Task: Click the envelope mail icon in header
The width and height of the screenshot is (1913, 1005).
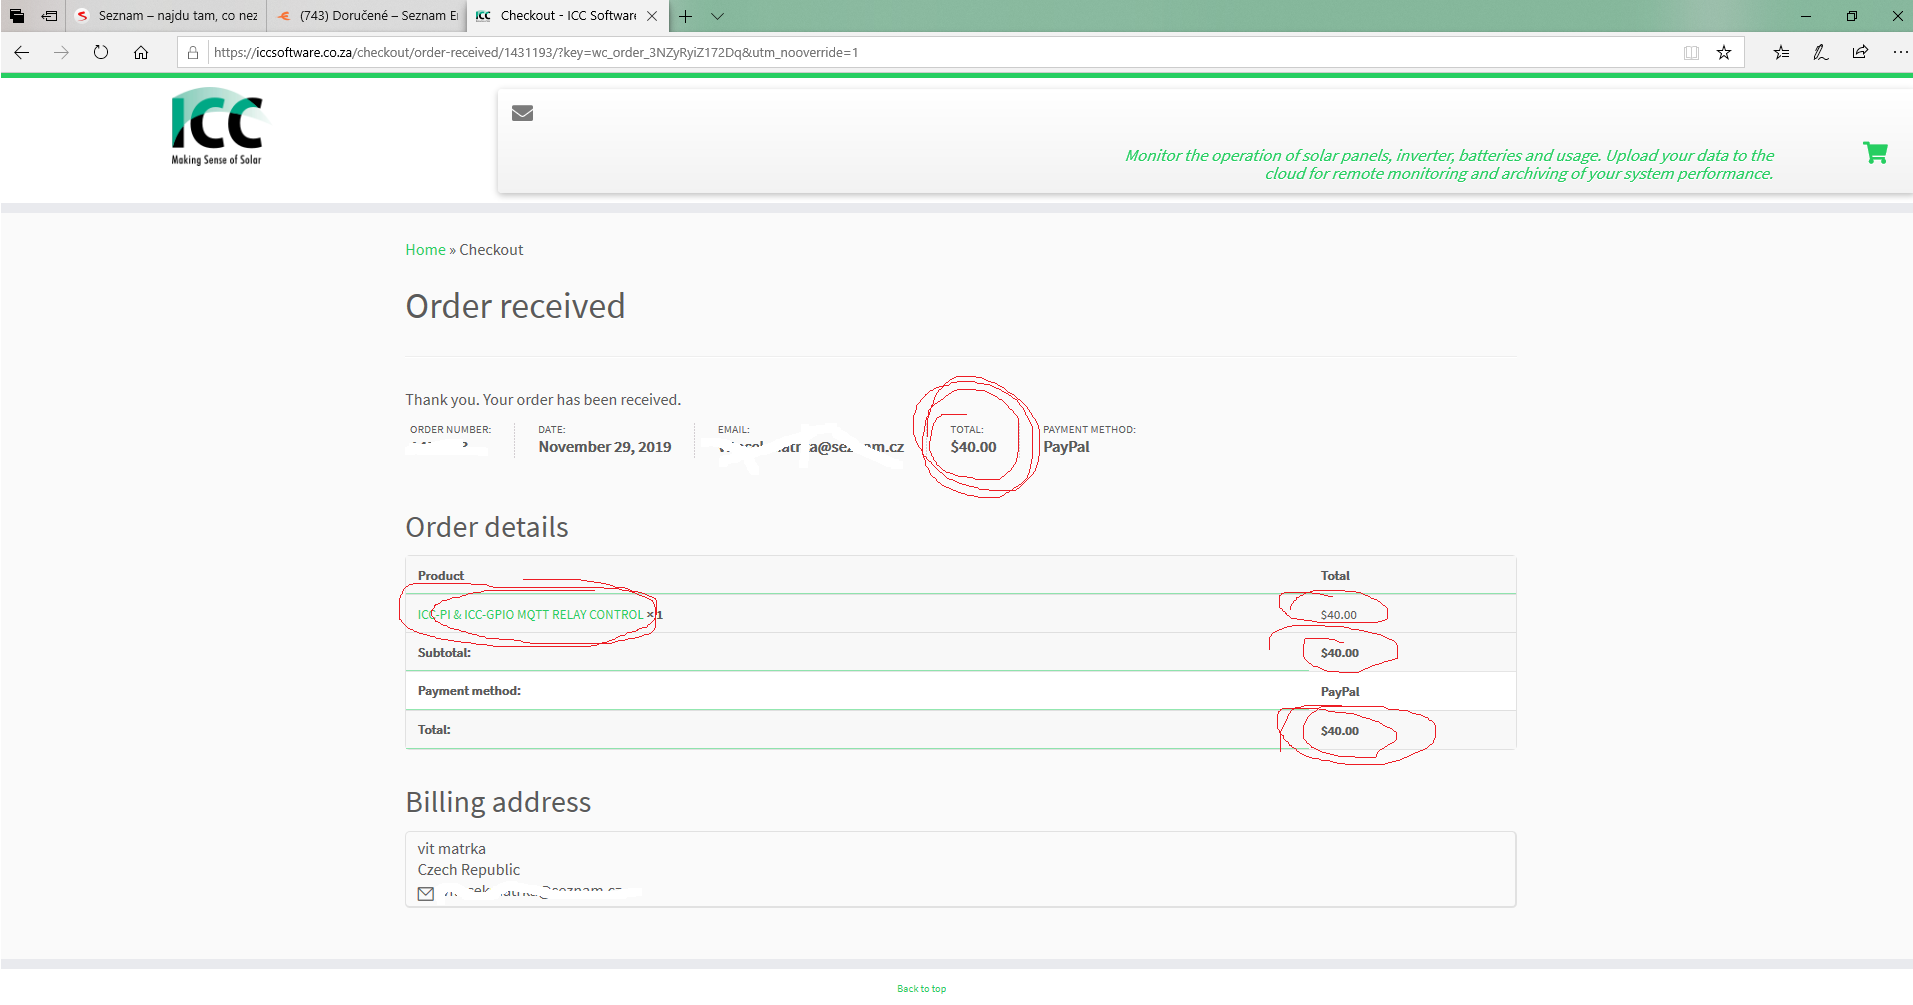Action: [522, 113]
